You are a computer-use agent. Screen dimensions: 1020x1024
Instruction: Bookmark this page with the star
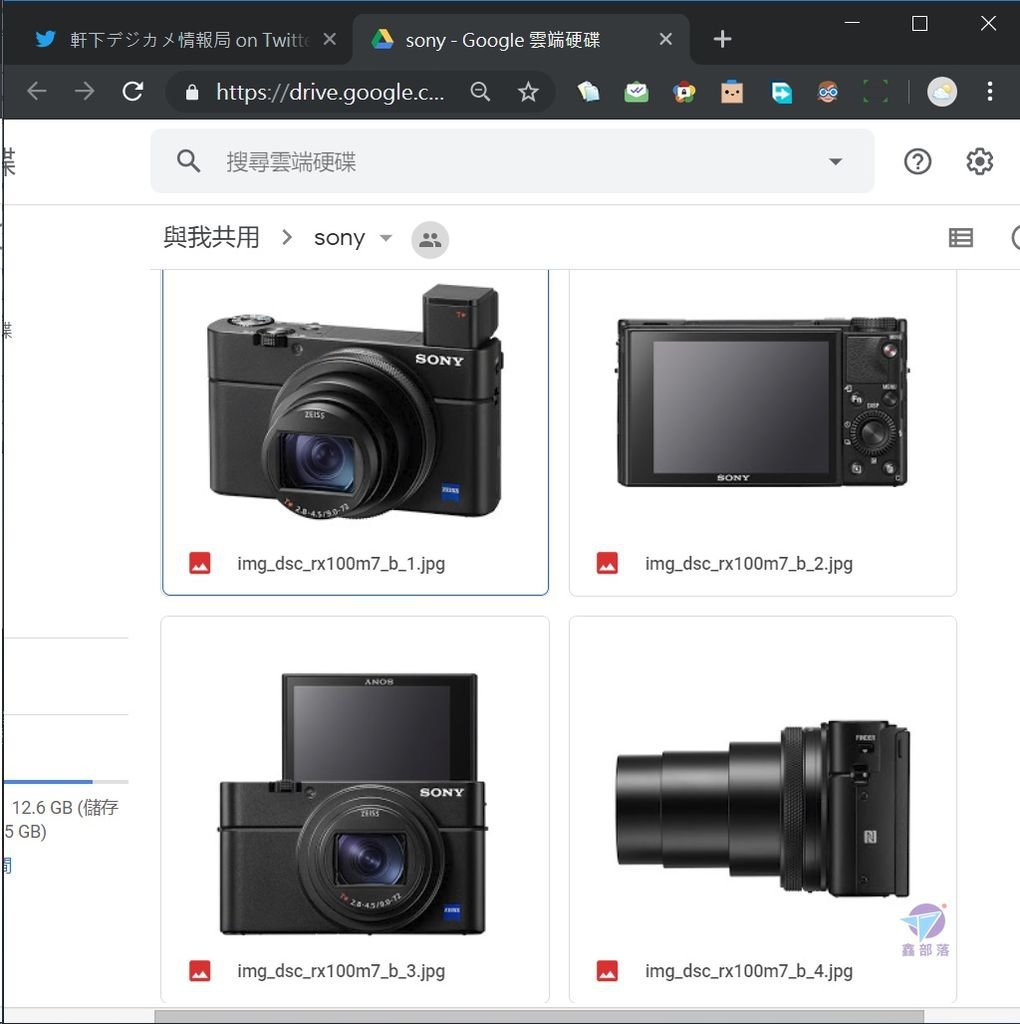point(528,91)
